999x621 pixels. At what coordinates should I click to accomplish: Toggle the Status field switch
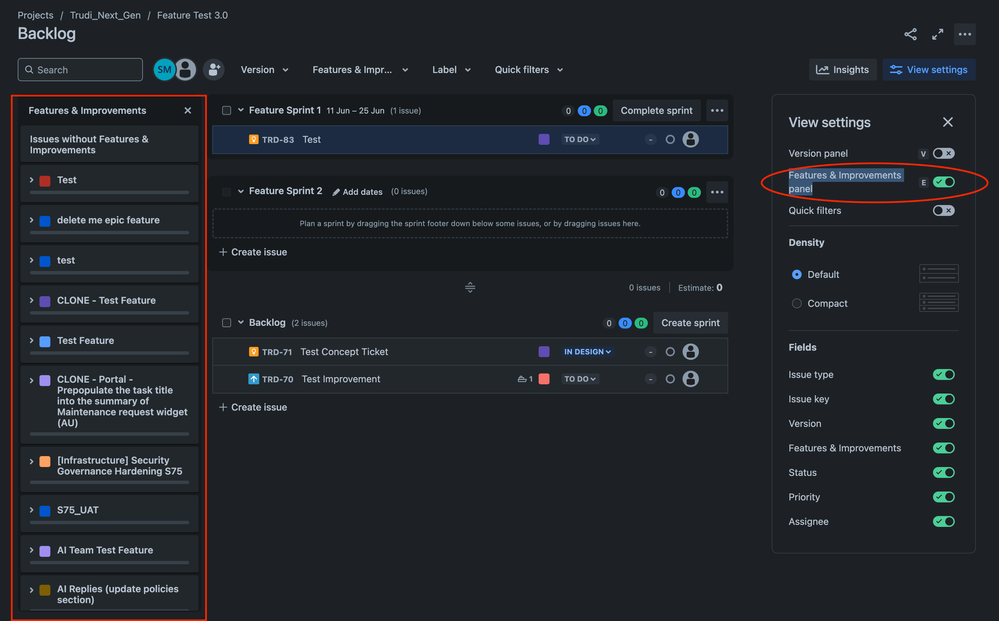click(943, 472)
